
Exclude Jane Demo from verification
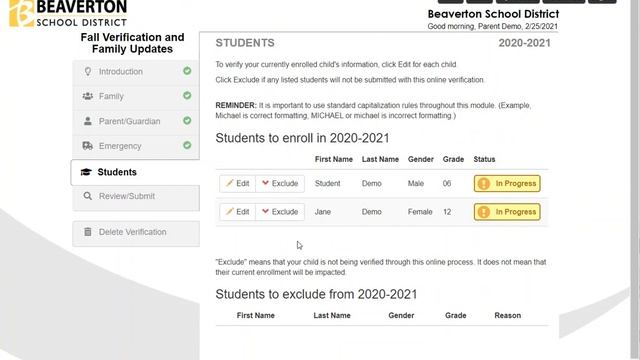[x=280, y=212]
